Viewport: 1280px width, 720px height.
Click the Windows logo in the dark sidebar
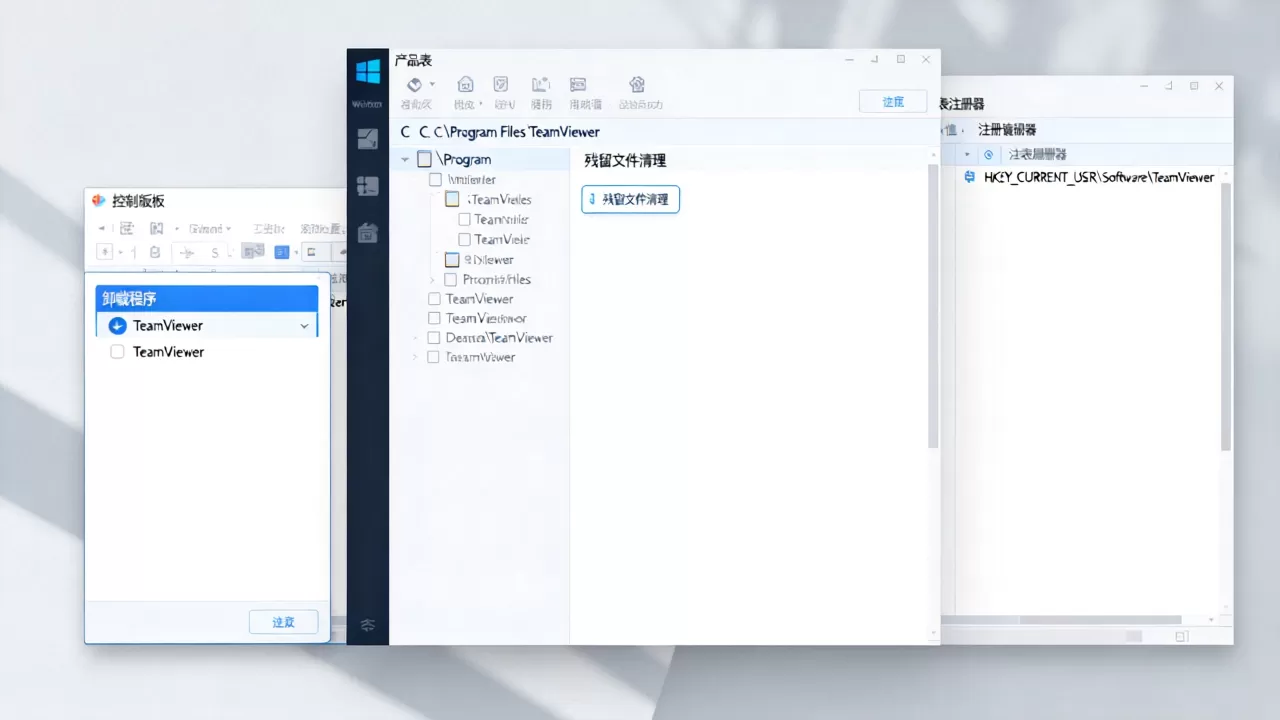368,72
